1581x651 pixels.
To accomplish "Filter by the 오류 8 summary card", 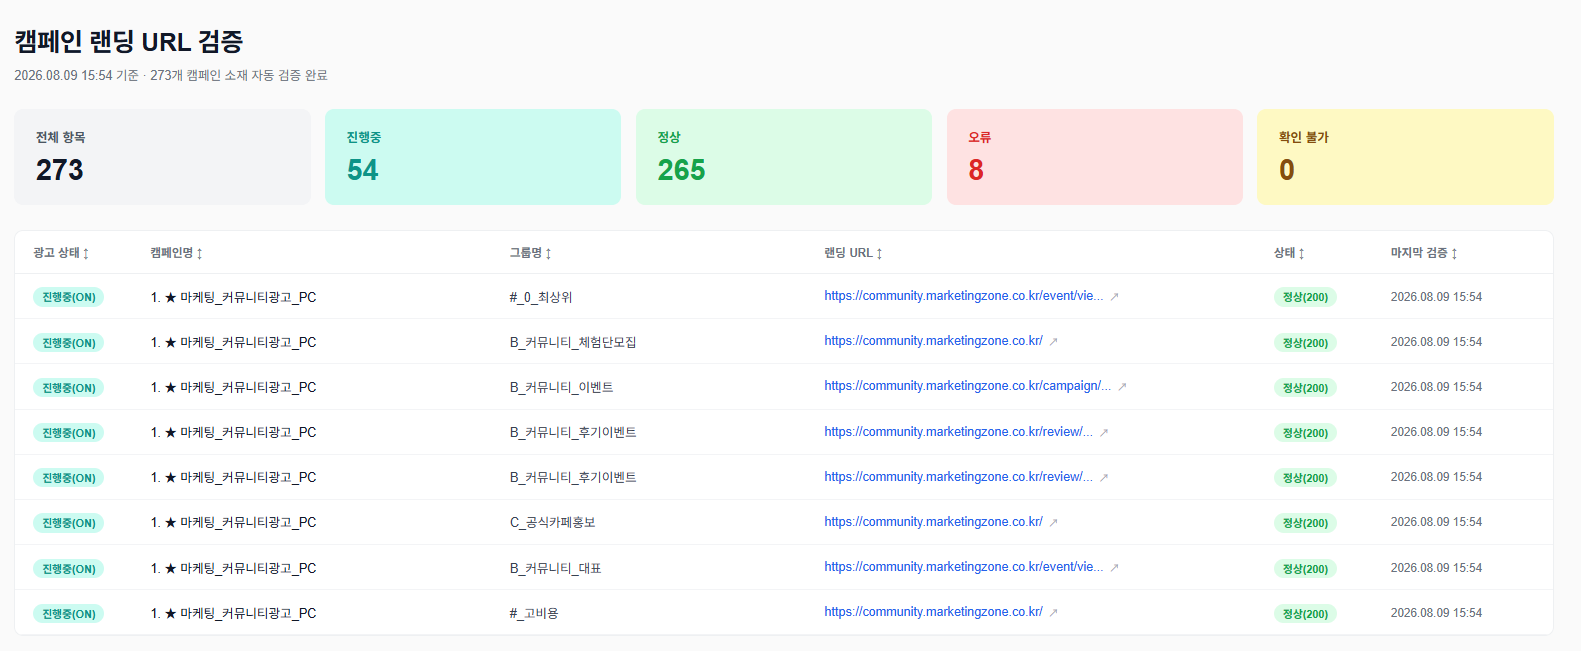I will click(x=1095, y=157).
